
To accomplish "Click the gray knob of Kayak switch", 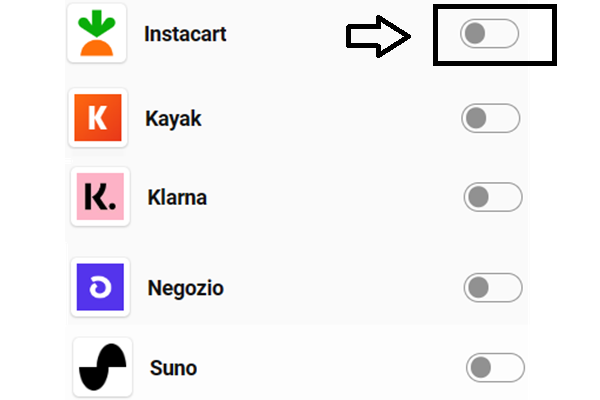I will [x=477, y=119].
